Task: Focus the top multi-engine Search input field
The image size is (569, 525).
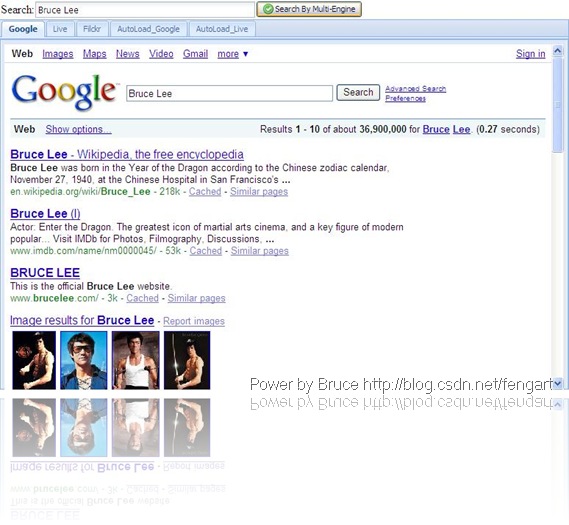Action: click(x=145, y=10)
